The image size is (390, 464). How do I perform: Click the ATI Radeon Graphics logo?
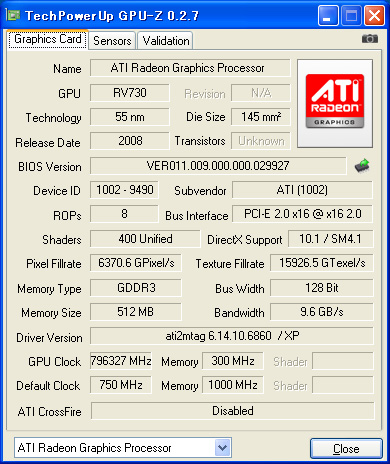click(x=335, y=103)
